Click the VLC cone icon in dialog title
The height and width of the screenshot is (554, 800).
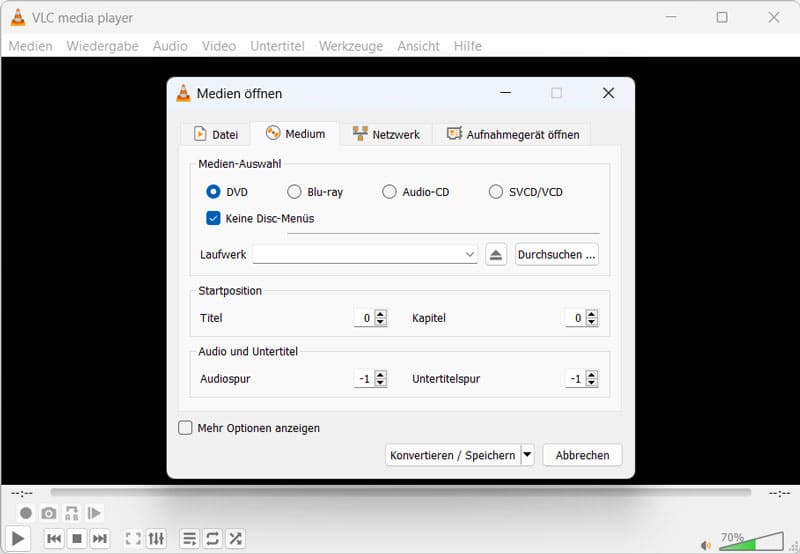(183, 93)
